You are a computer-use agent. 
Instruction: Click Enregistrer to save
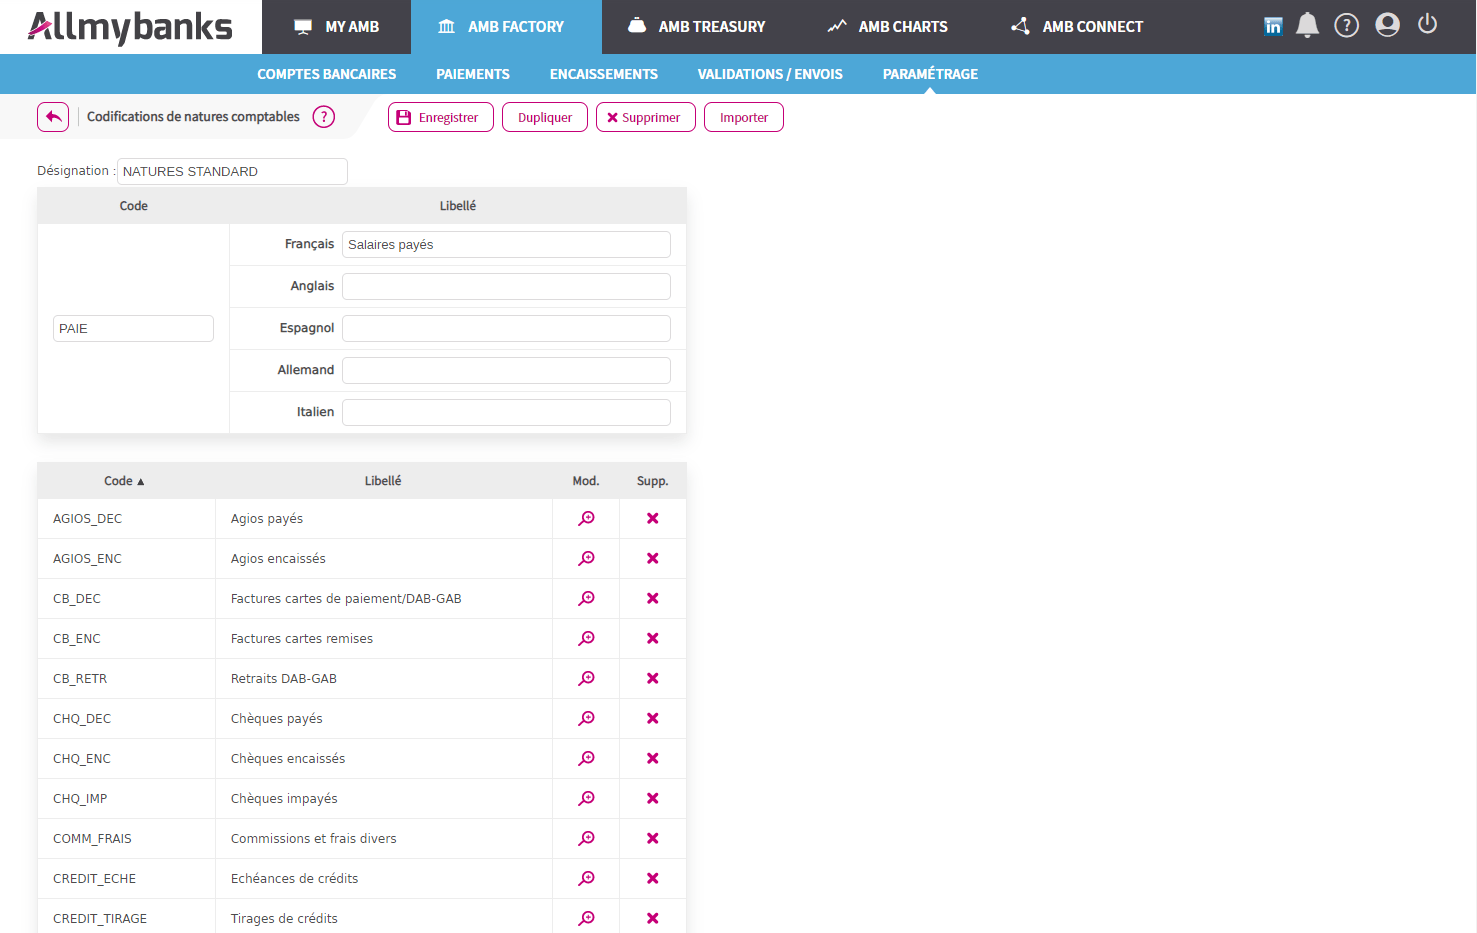point(441,117)
